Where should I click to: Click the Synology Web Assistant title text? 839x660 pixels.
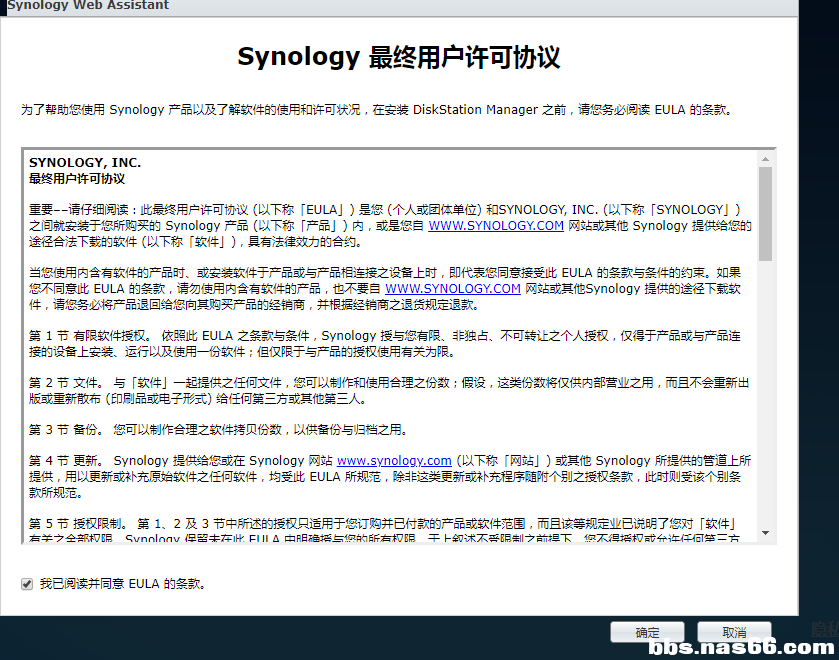88,5
